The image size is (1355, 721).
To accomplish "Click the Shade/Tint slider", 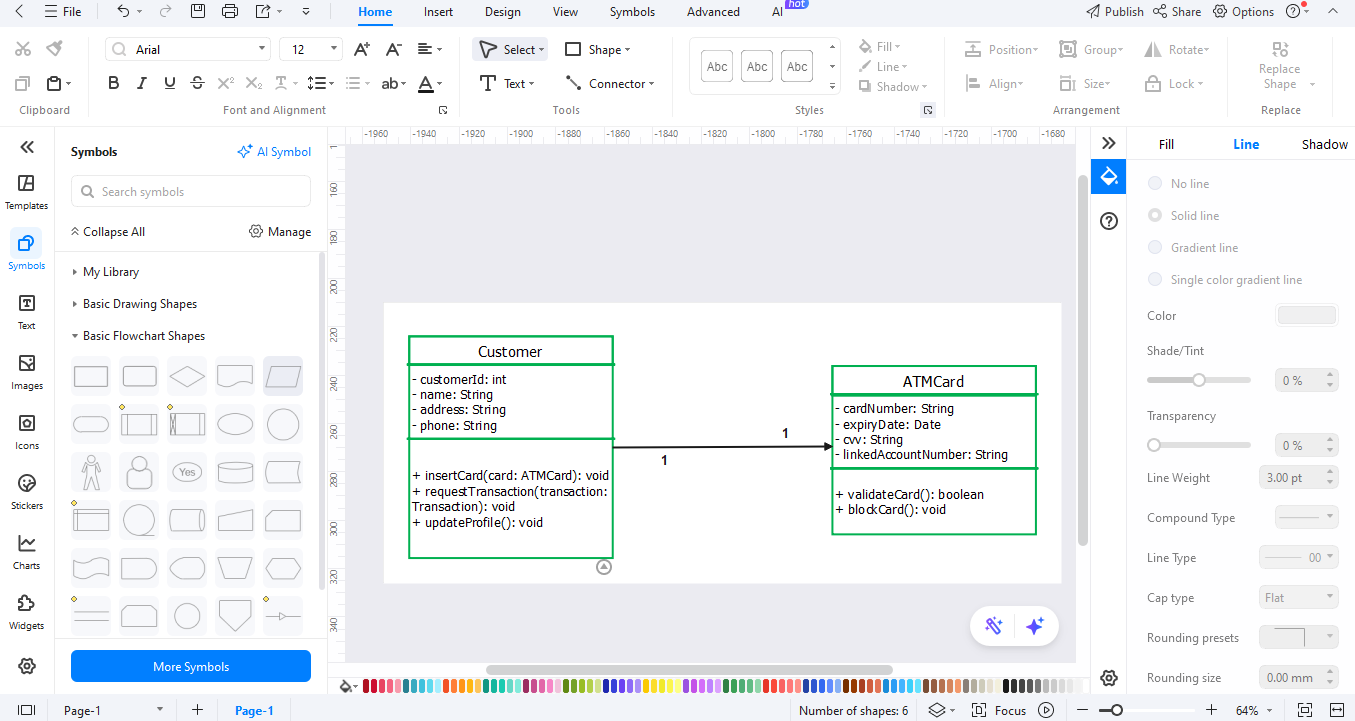I will tap(1199, 380).
